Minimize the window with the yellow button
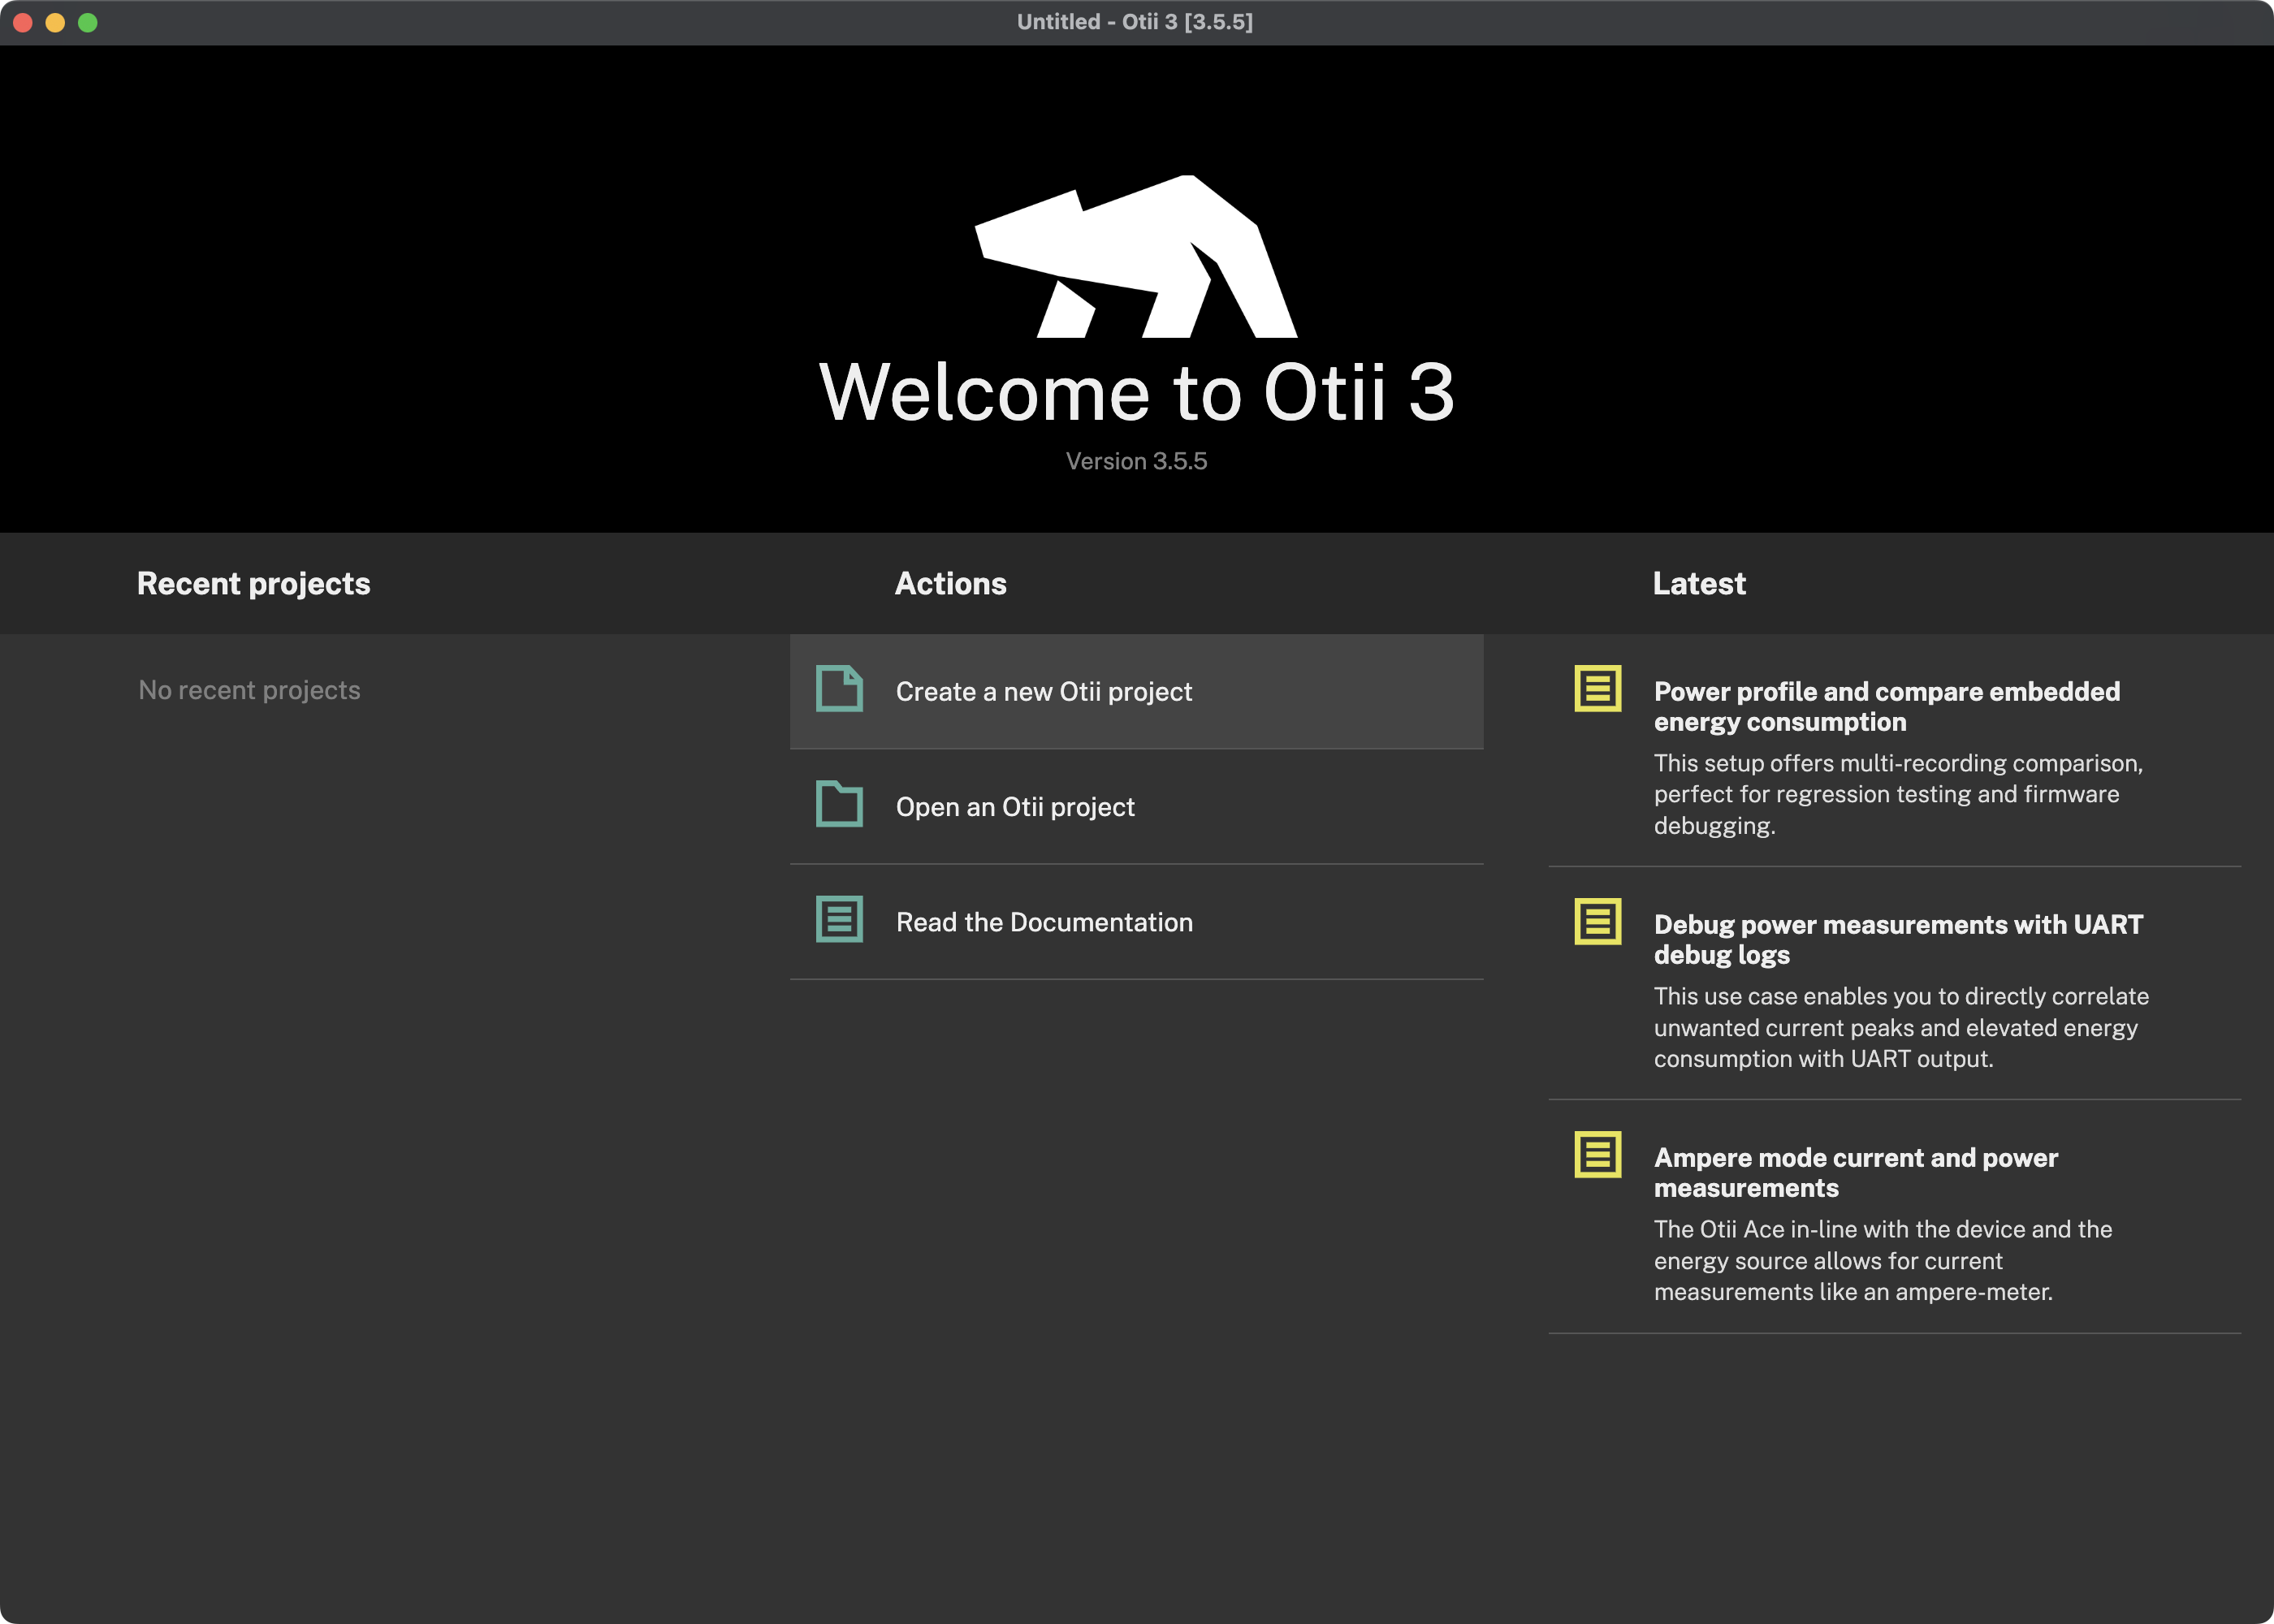Image resolution: width=2274 pixels, height=1624 pixels. (x=55, y=22)
